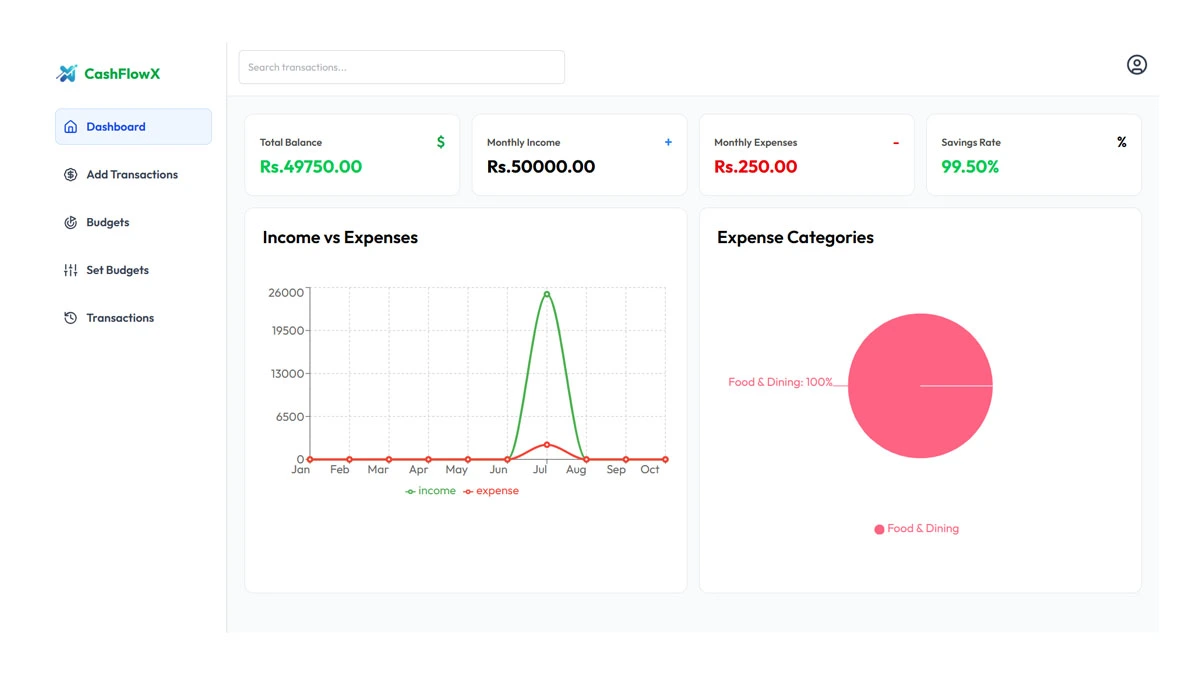The image size is (1200, 675).
Task: Click the Rs.250.00 monthly expenses value
Action: 756,167
